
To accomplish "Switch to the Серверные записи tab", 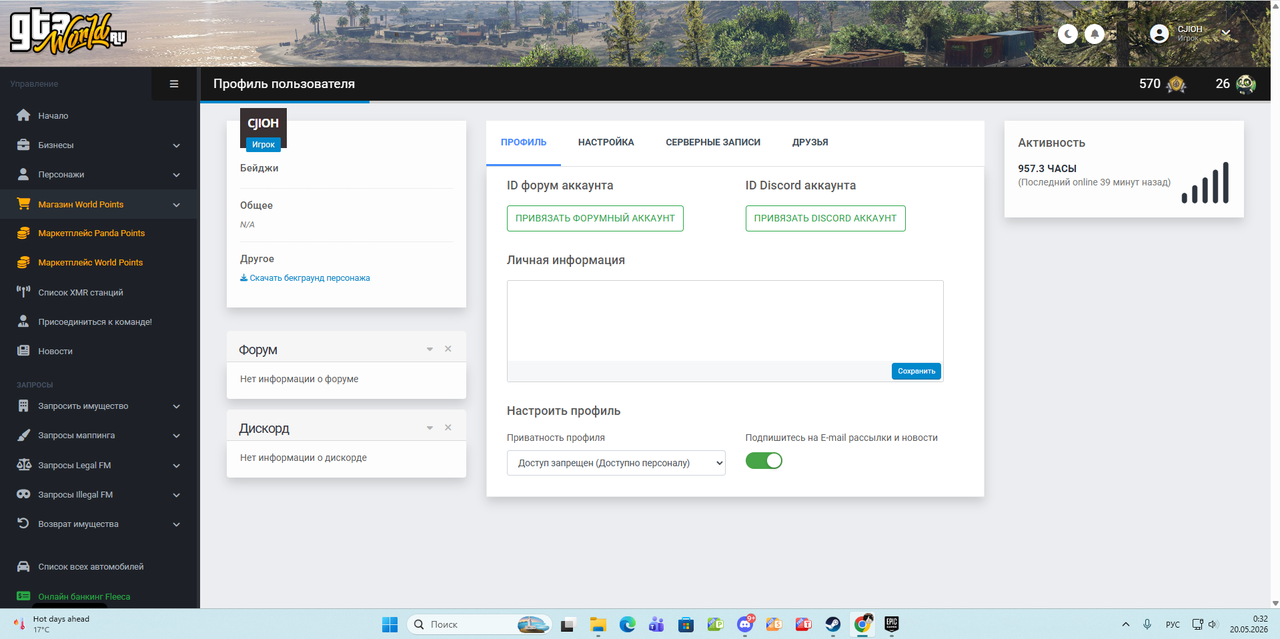I will pyautogui.click(x=713, y=142).
